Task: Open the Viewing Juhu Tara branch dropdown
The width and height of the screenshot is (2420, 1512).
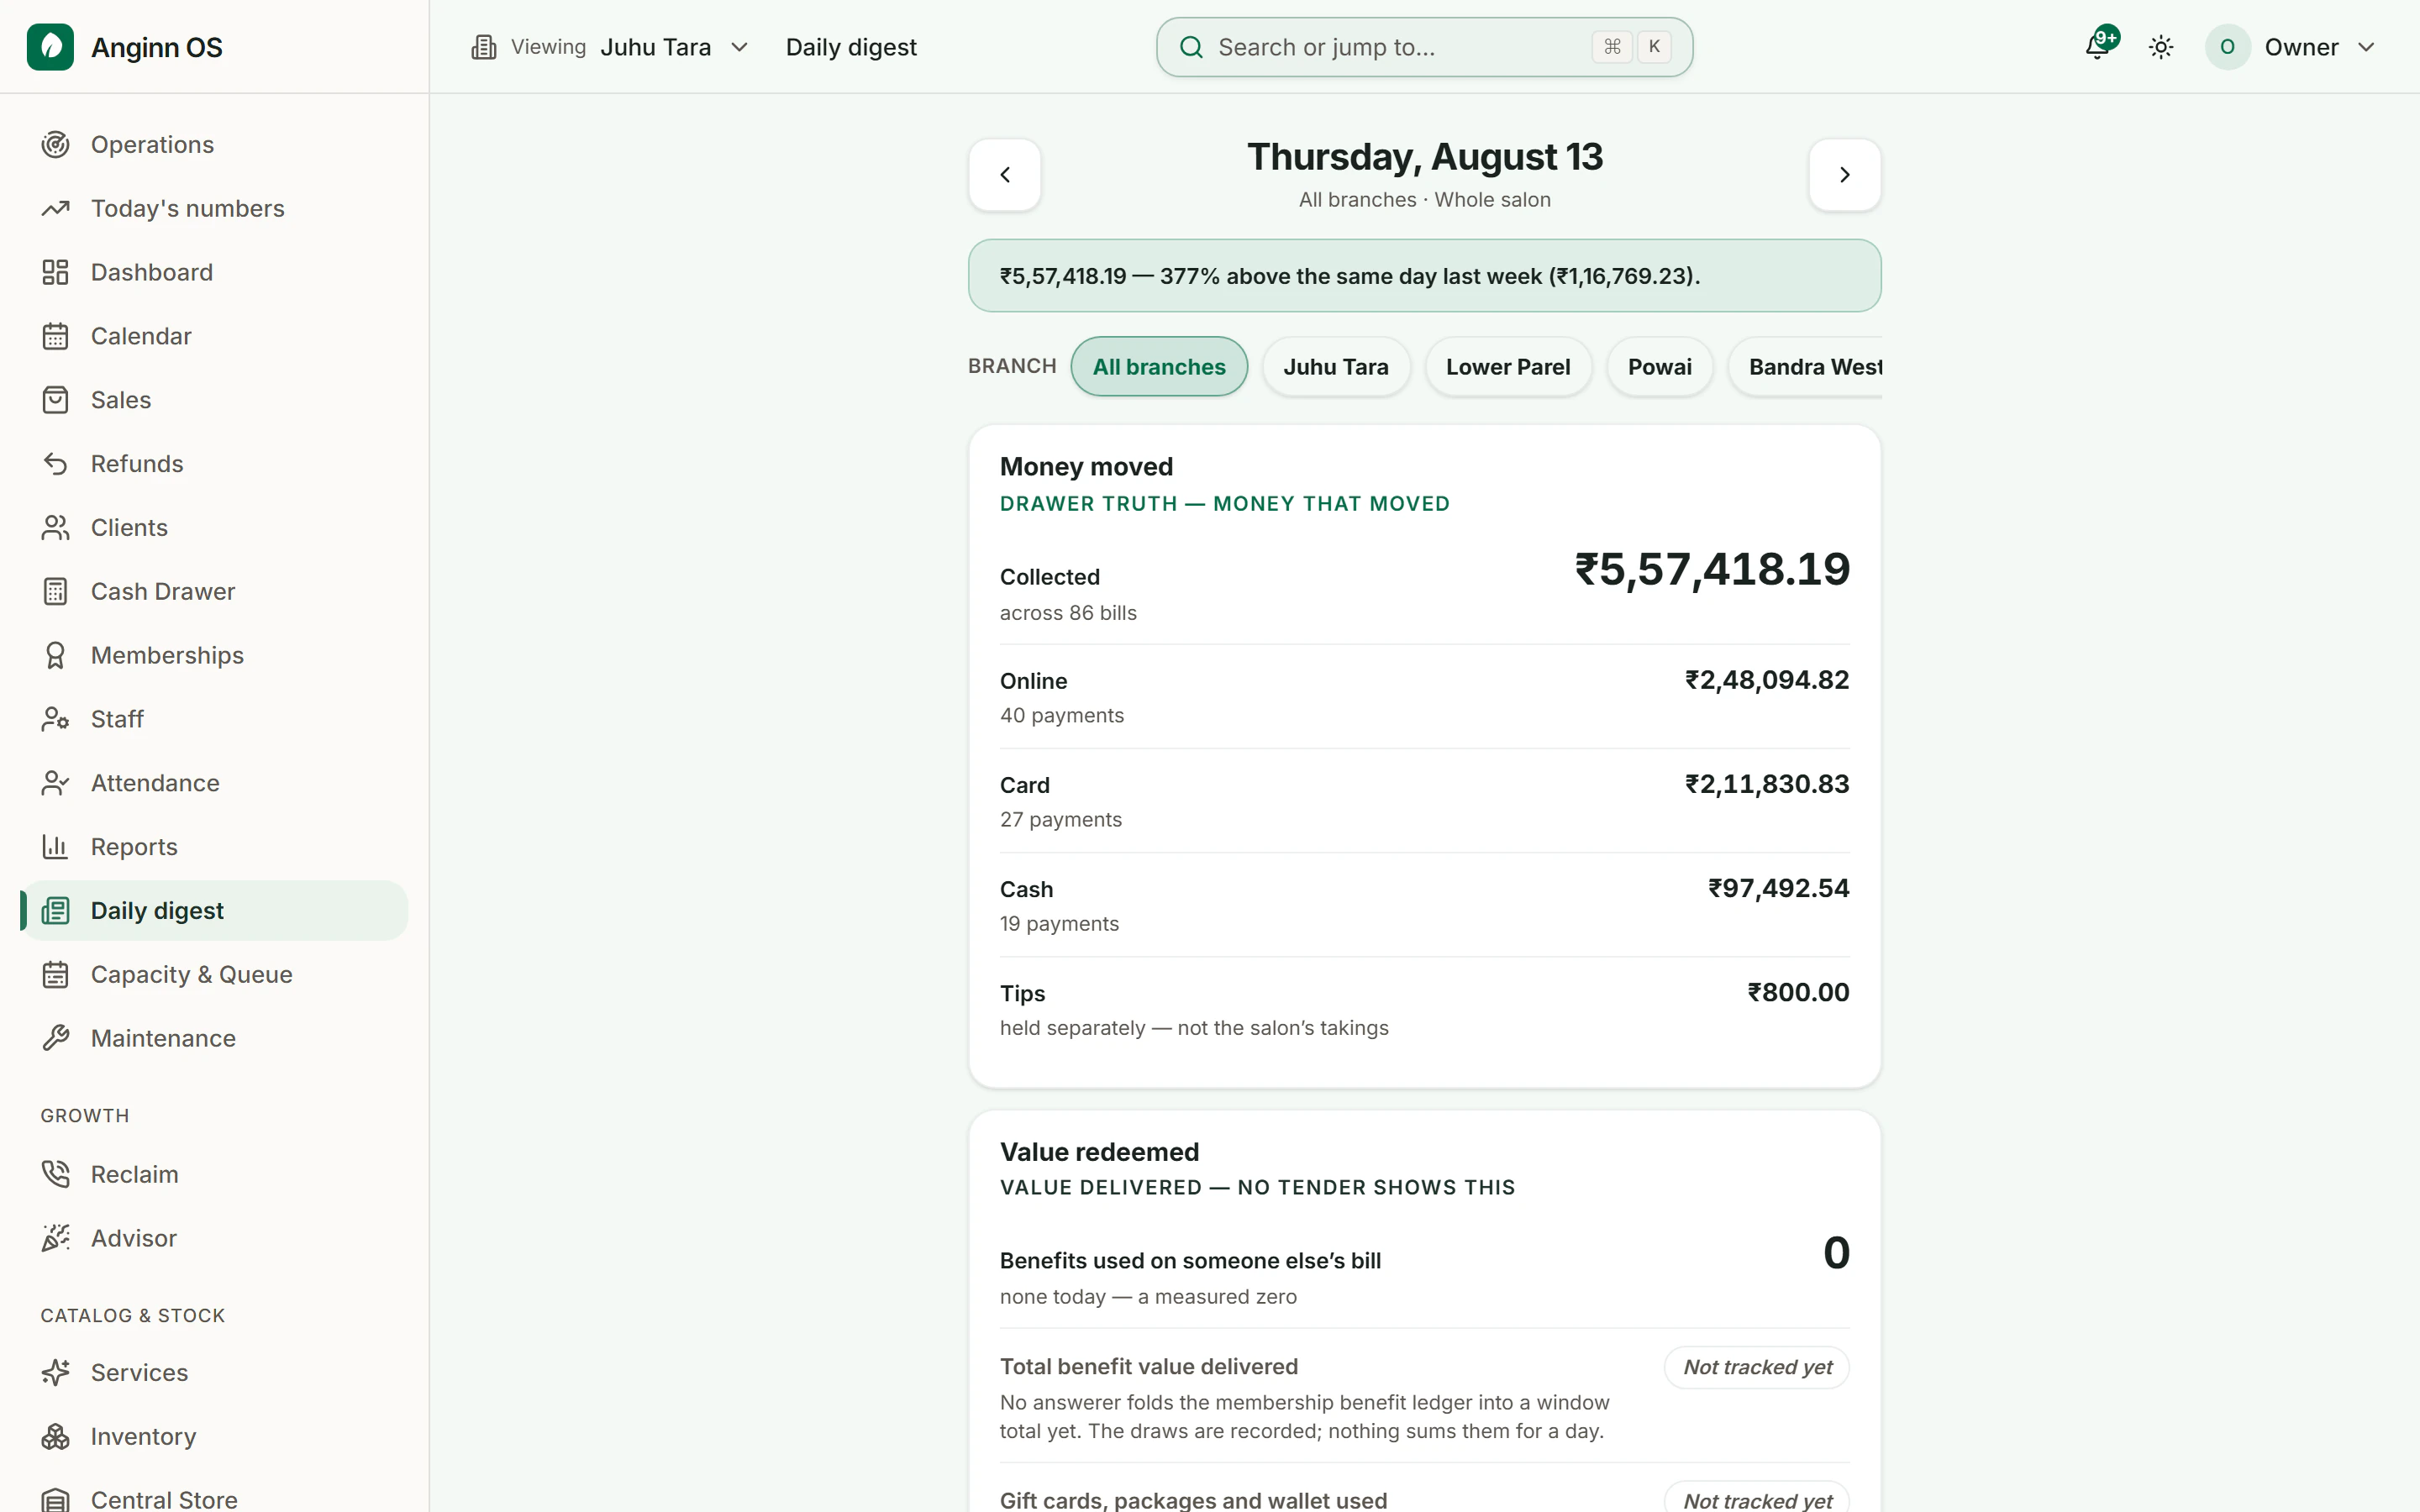Action: pyautogui.click(x=610, y=47)
